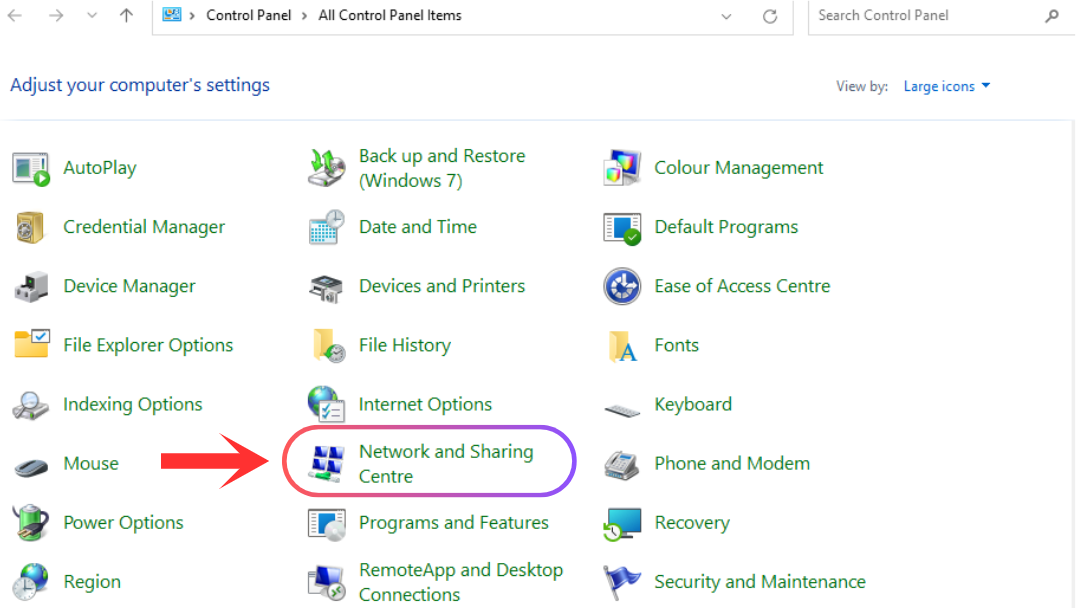Open the Internet Options link
The image size is (1082, 608).
[x=426, y=404]
